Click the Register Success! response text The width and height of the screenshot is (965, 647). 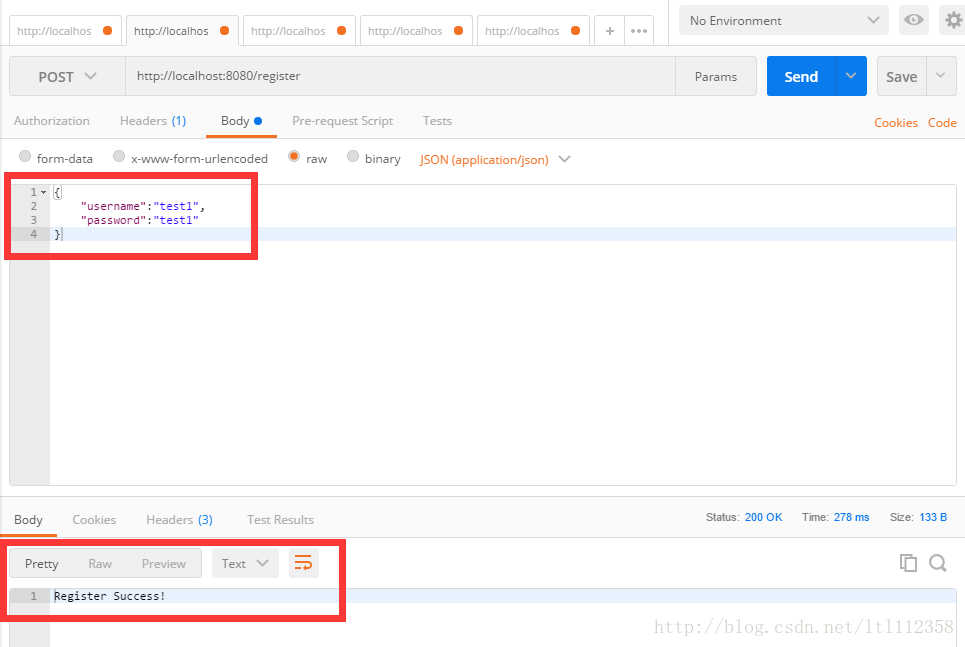coord(110,596)
